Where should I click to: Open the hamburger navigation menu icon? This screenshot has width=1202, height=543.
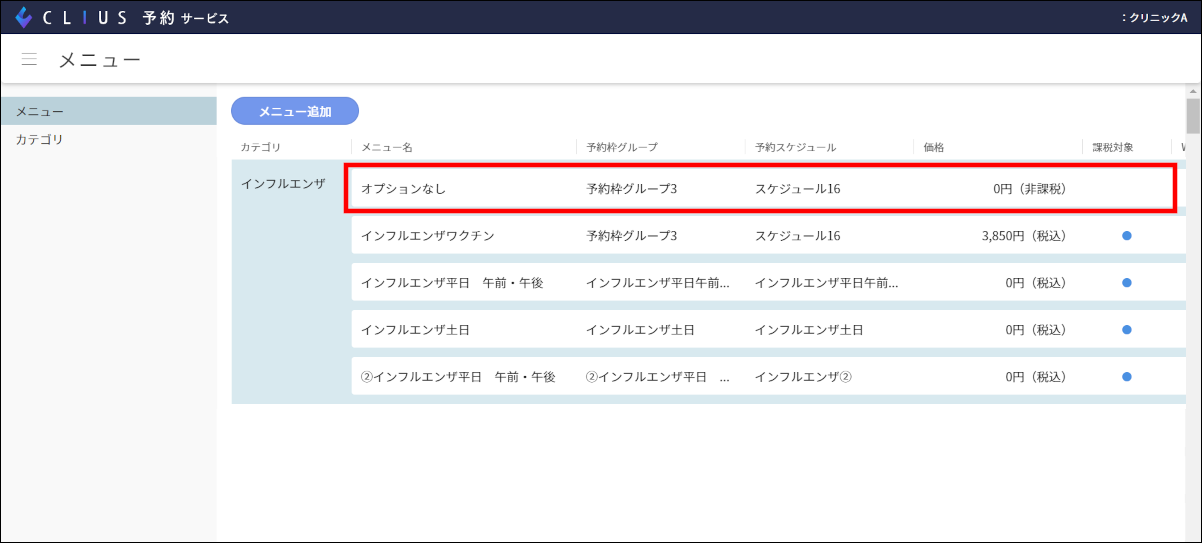coord(29,60)
